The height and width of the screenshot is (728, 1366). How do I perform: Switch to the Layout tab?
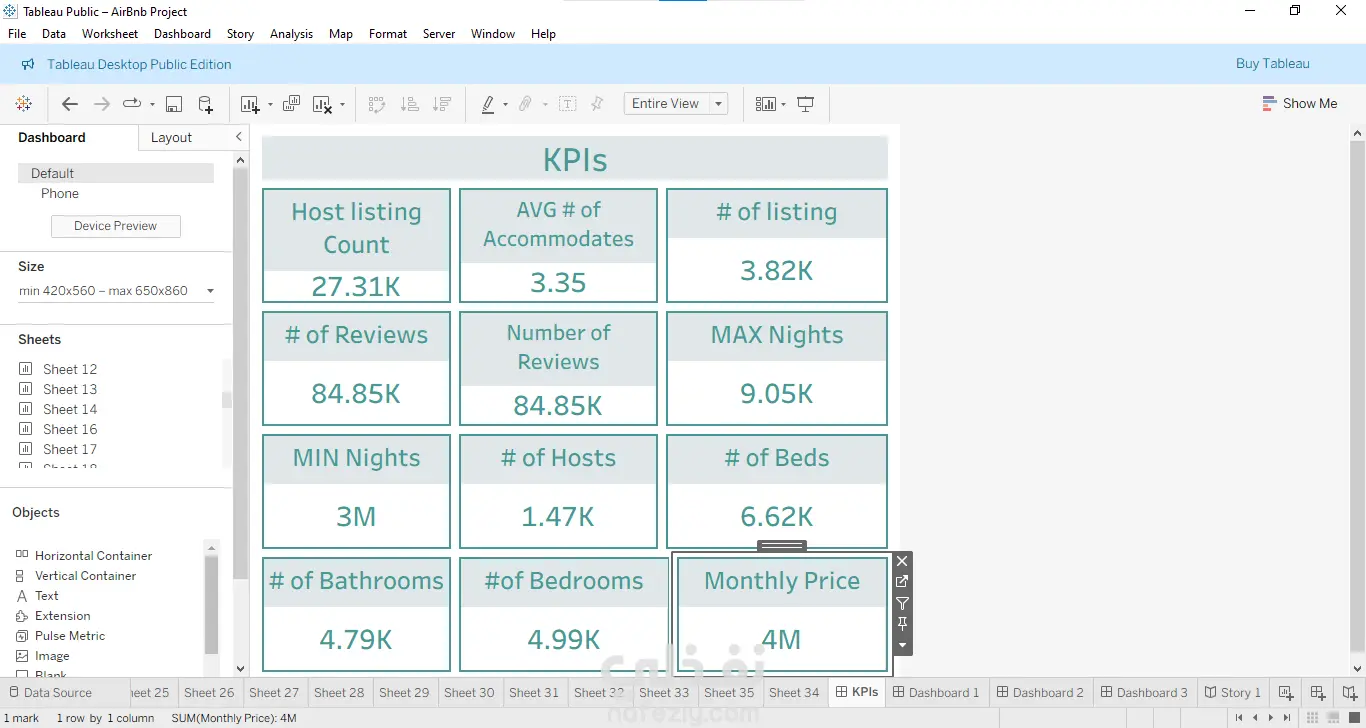[x=171, y=138]
